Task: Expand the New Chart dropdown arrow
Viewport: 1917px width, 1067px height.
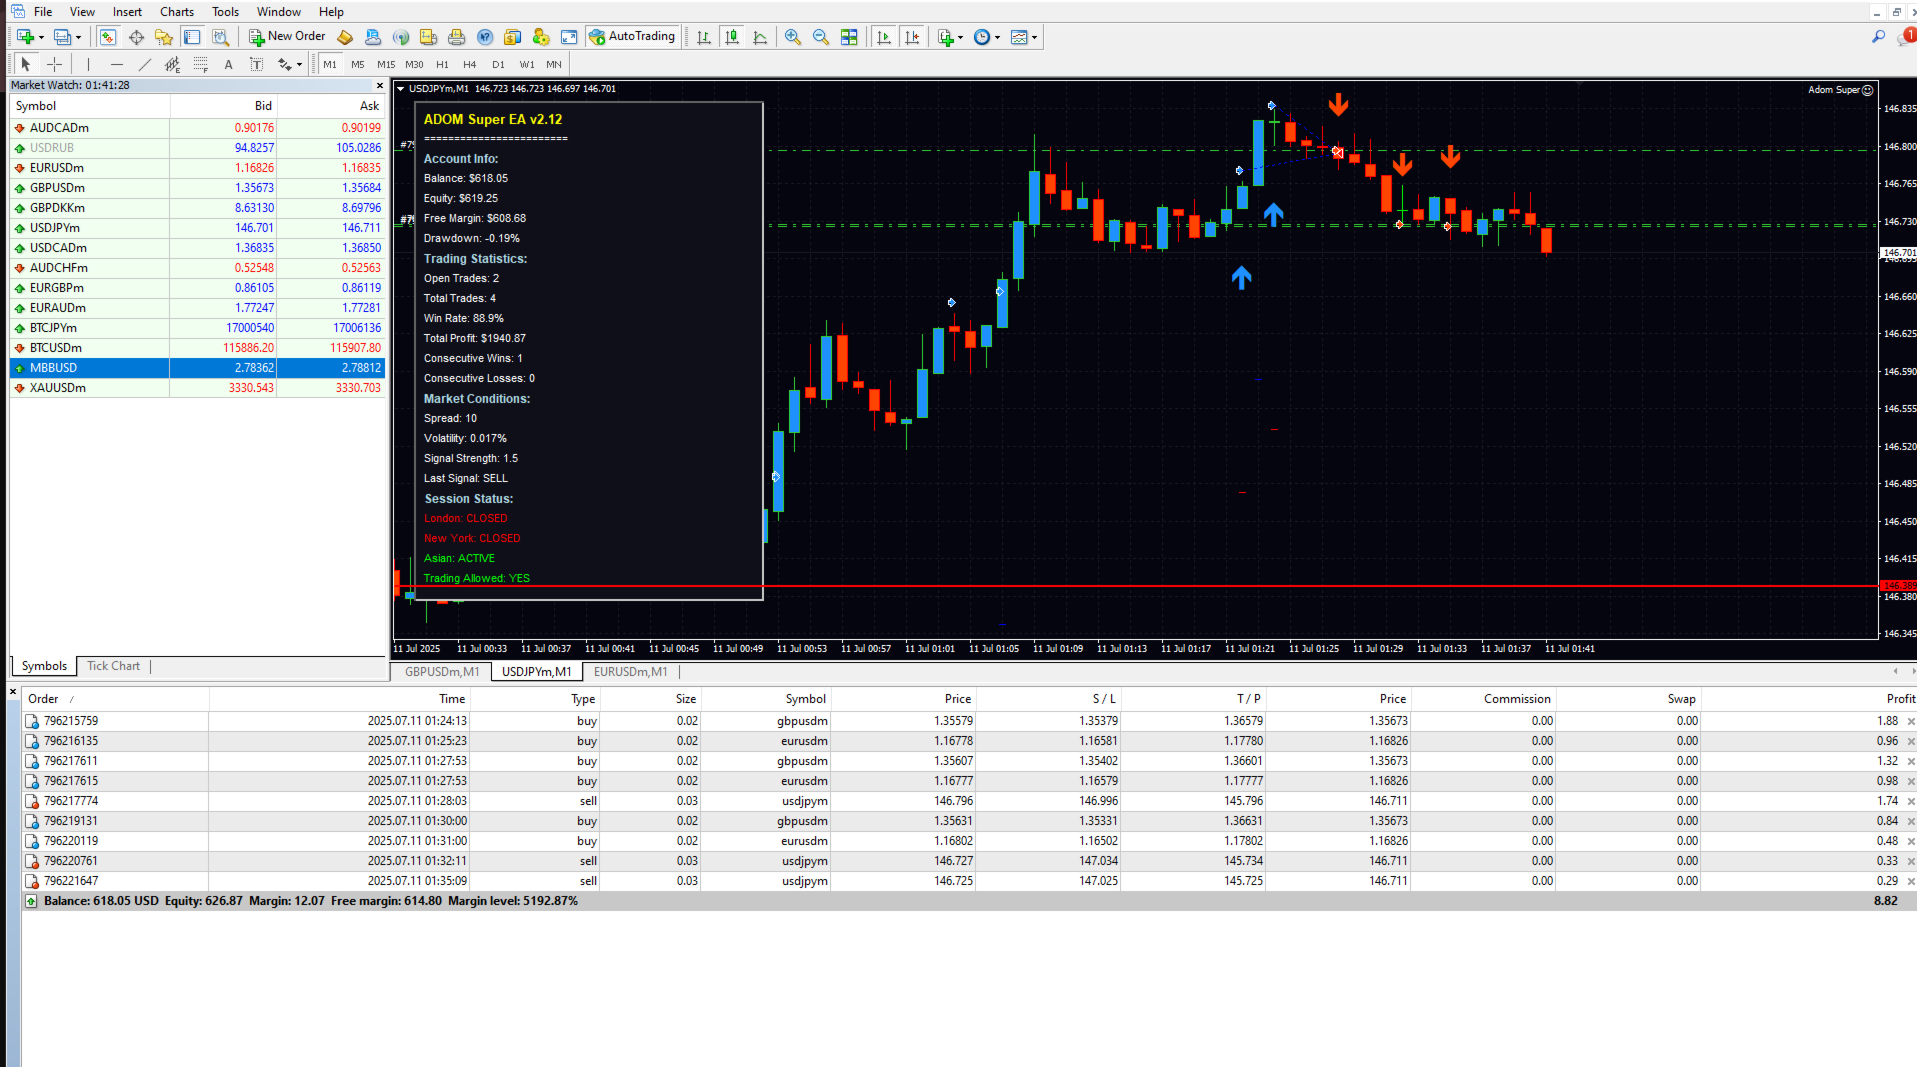Action: coord(41,38)
